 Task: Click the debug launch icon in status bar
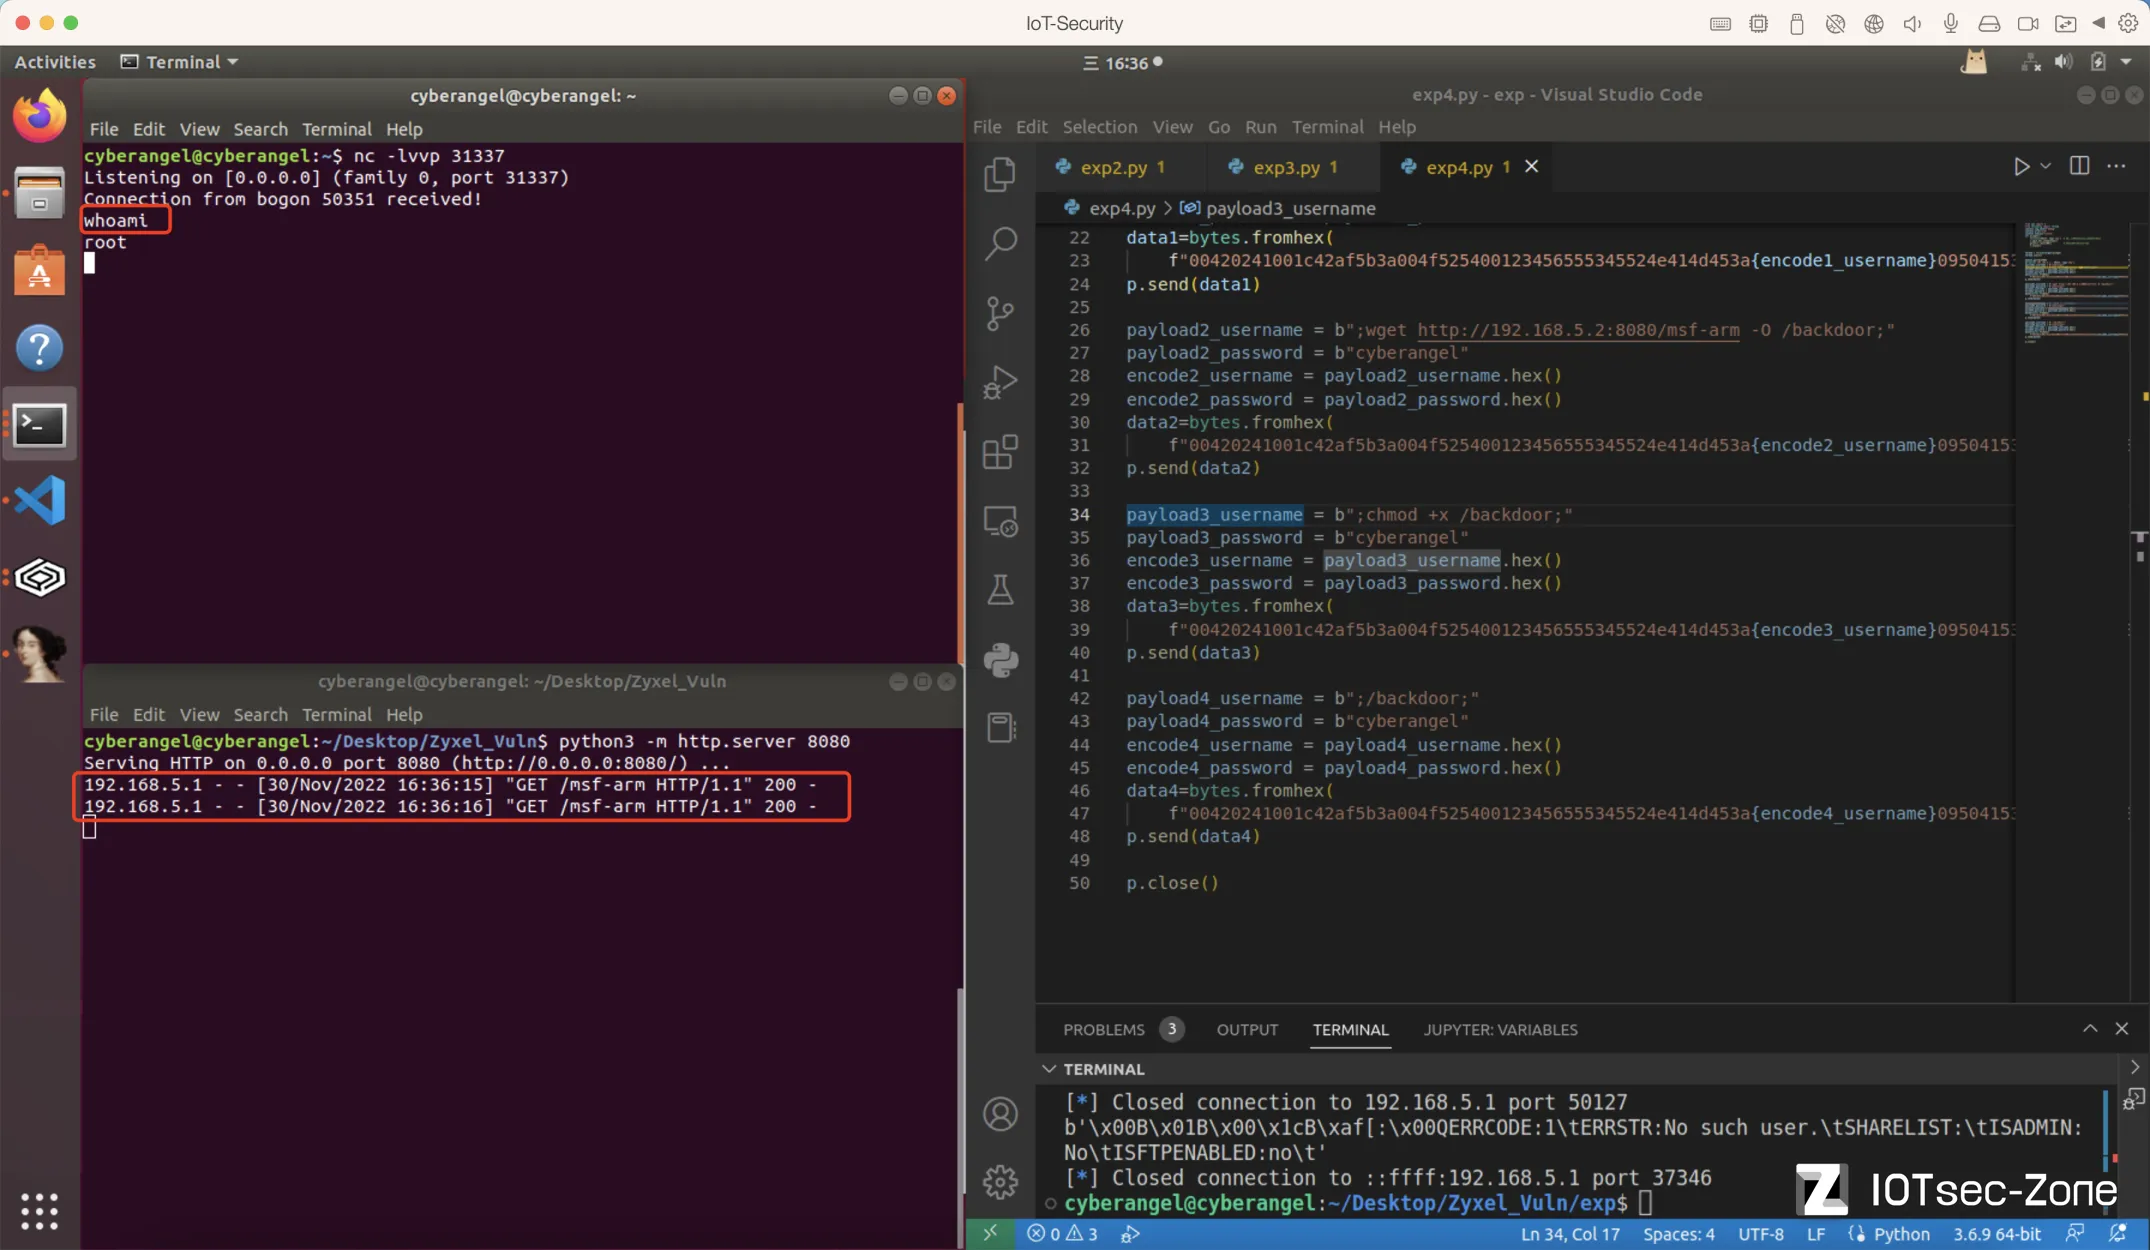[x=1130, y=1233]
